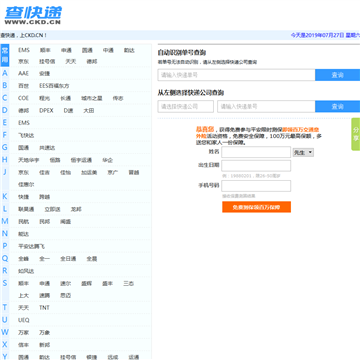Choose 快捷 courier in K row
Screen dimensions: 360x360
23,197
